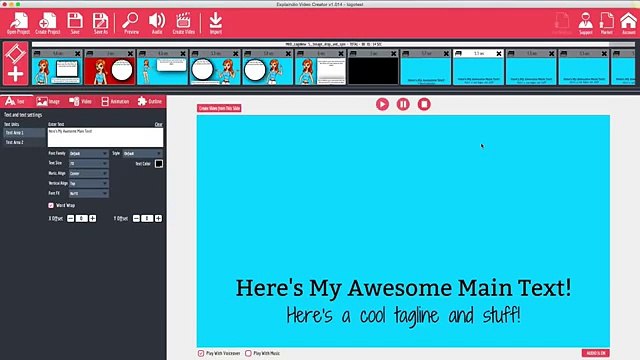Close the black slide with its X icon
Screen dimensions: 640x360
pos(393,53)
